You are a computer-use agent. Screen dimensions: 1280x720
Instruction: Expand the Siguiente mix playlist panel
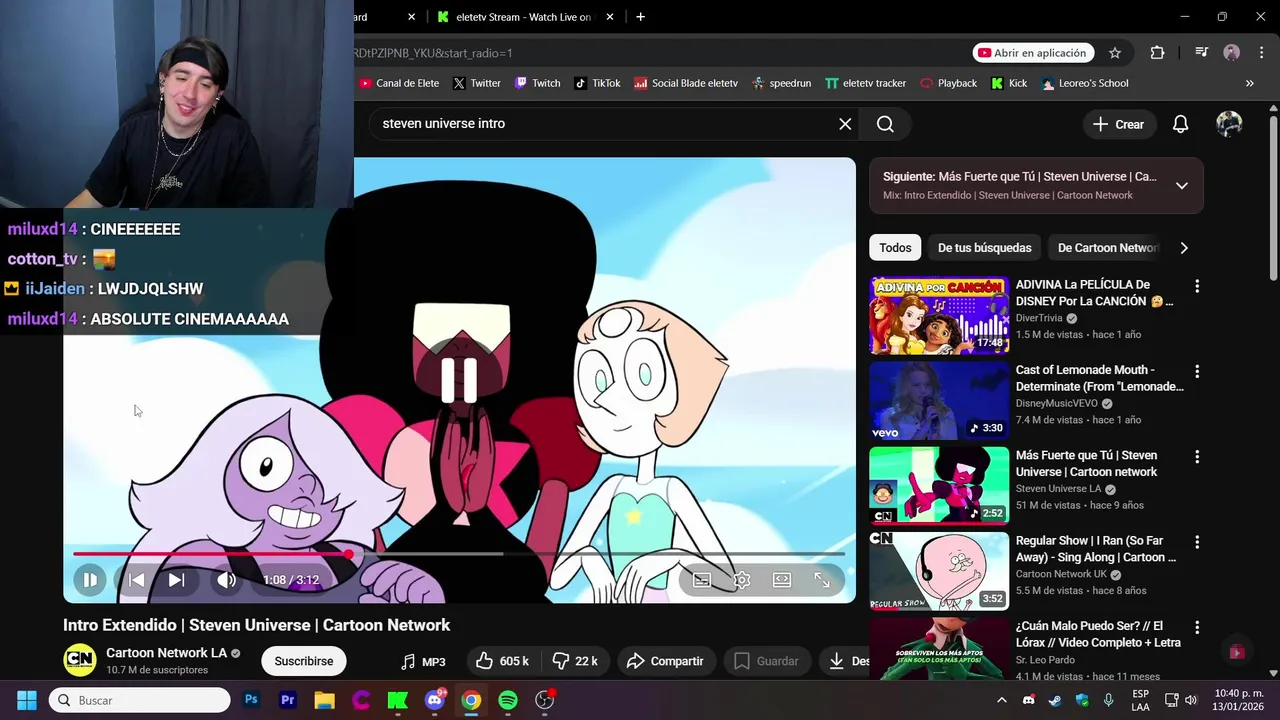point(1181,186)
